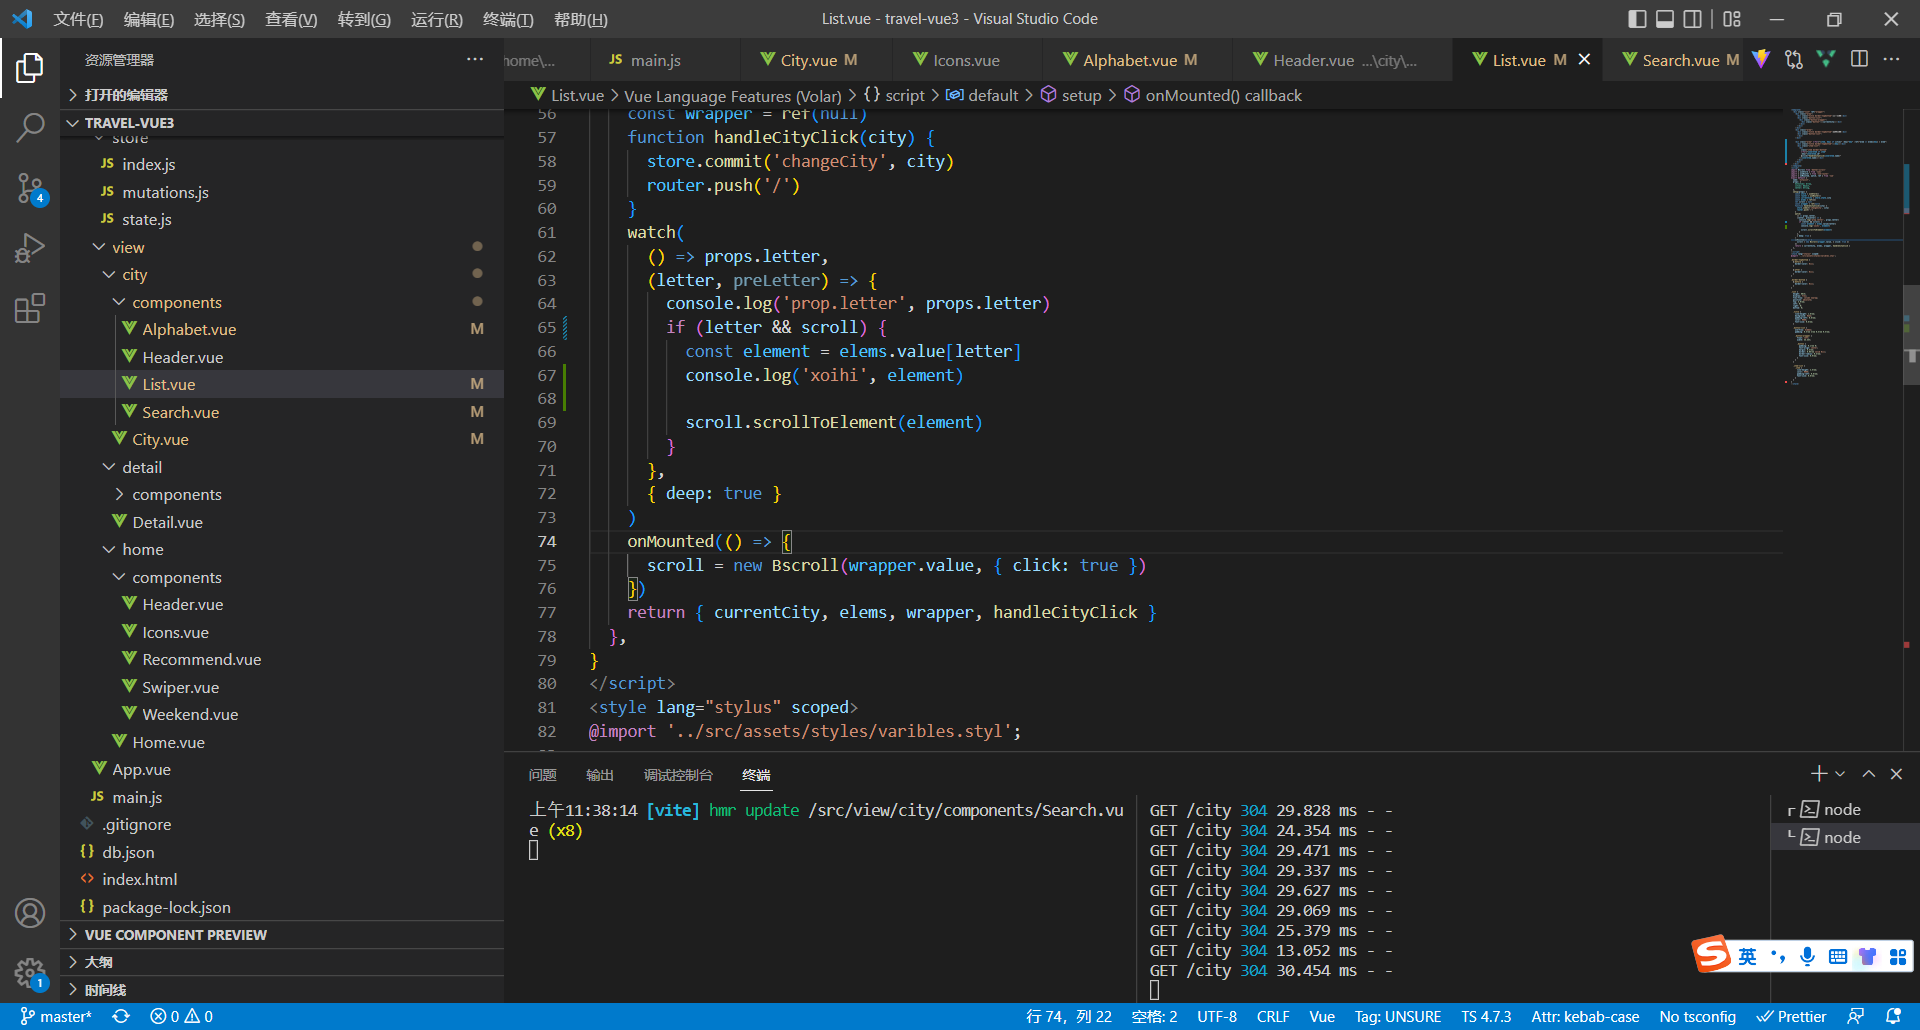The width and height of the screenshot is (1920, 1030).
Task: Open the new terminal launch profile dropdown
Action: tap(1840, 774)
